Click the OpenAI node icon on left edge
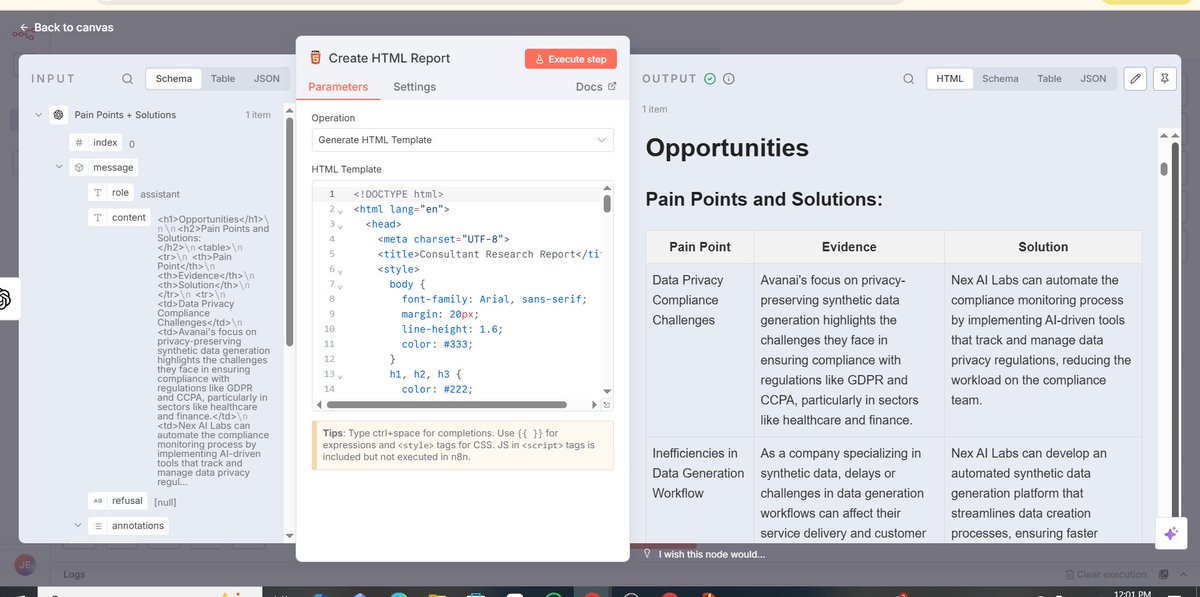1200x597 pixels. [x=5, y=298]
